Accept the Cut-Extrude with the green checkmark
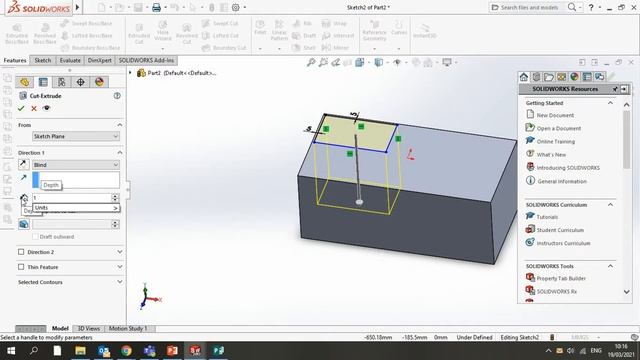Viewport: 640px width, 360px height. point(21,108)
